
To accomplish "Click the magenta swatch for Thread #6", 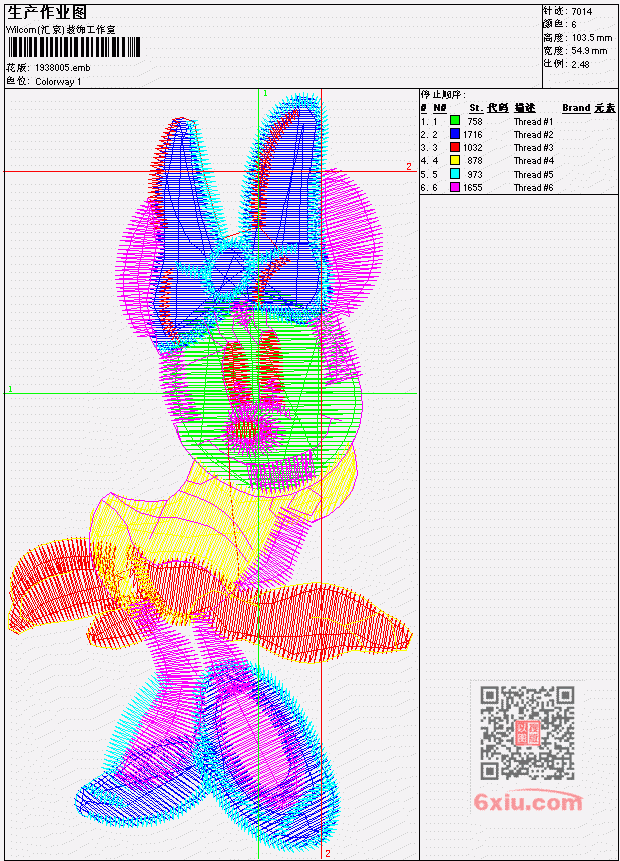I will click(x=455, y=187).
